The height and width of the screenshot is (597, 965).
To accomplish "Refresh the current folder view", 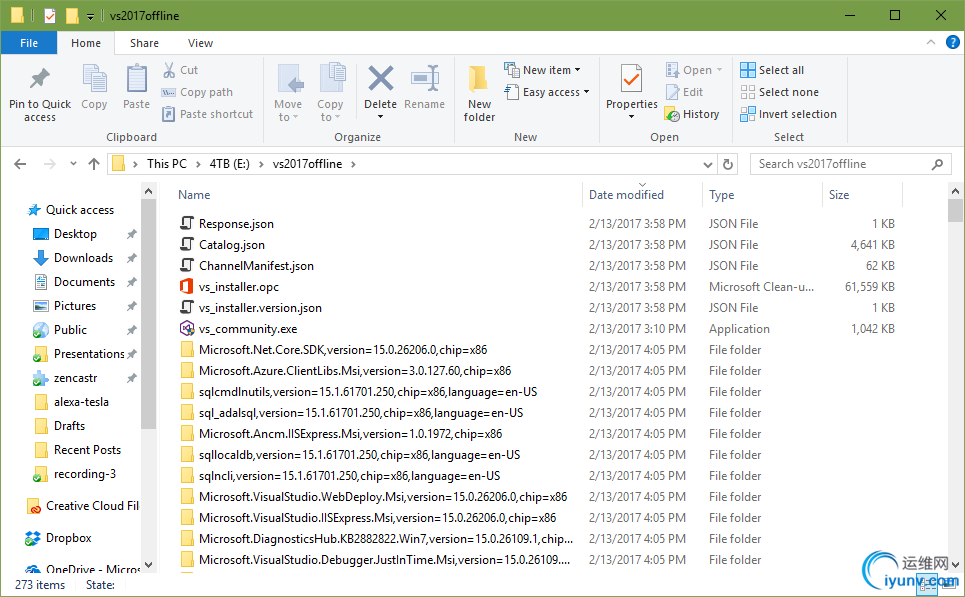I will (727, 164).
